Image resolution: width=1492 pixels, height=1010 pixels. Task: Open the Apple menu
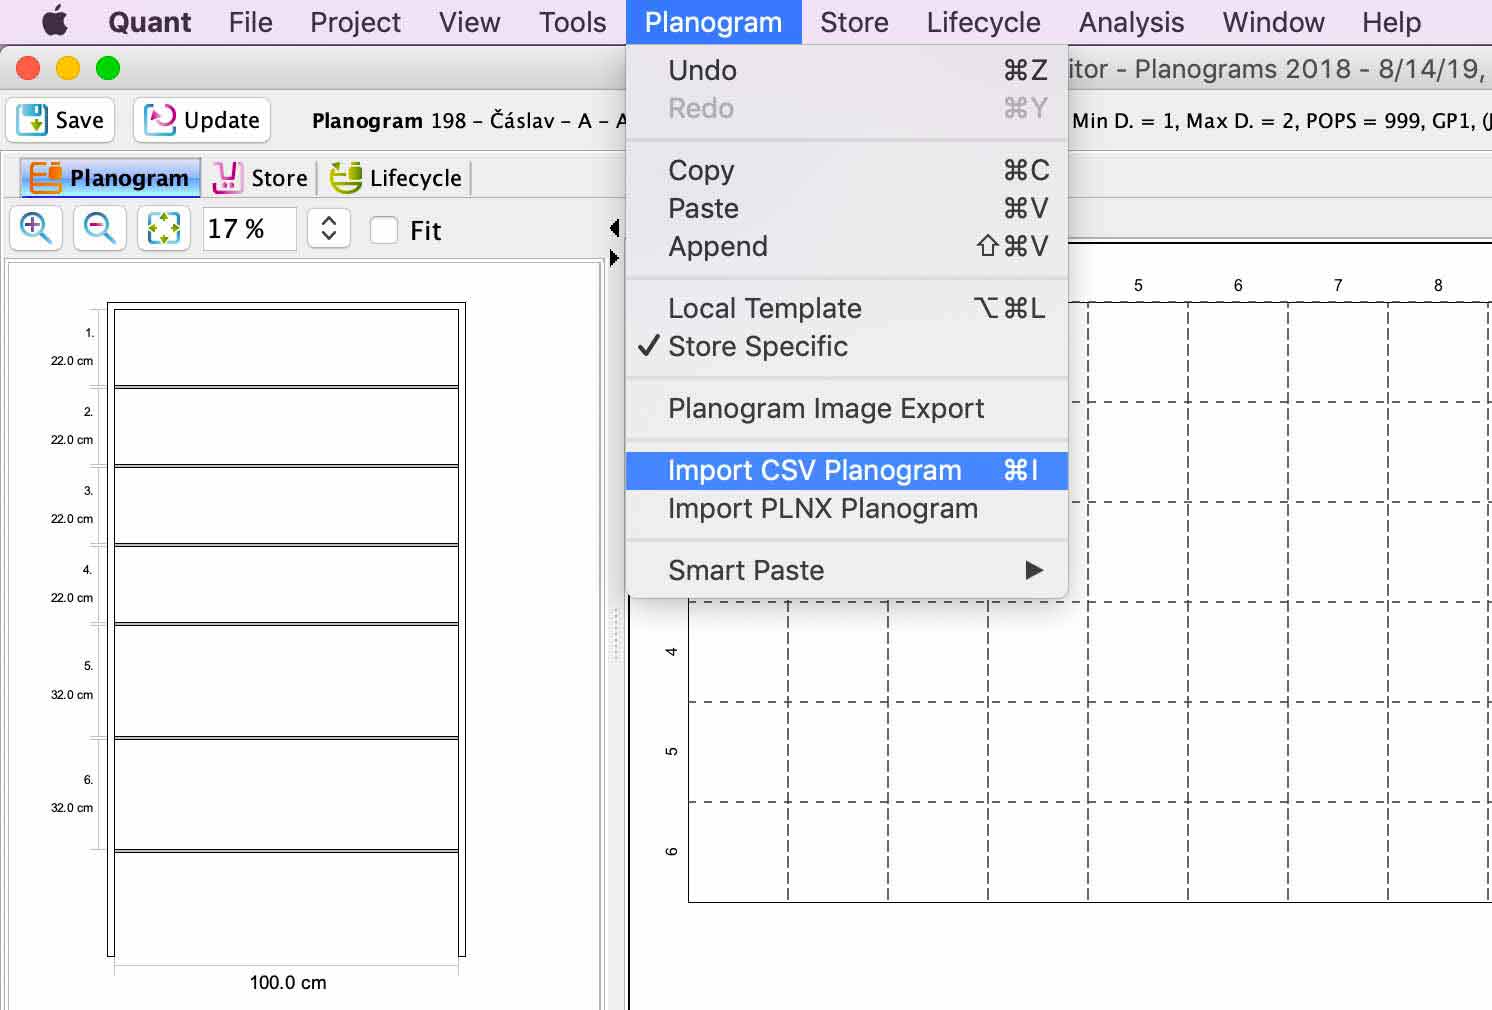click(x=54, y=22)
